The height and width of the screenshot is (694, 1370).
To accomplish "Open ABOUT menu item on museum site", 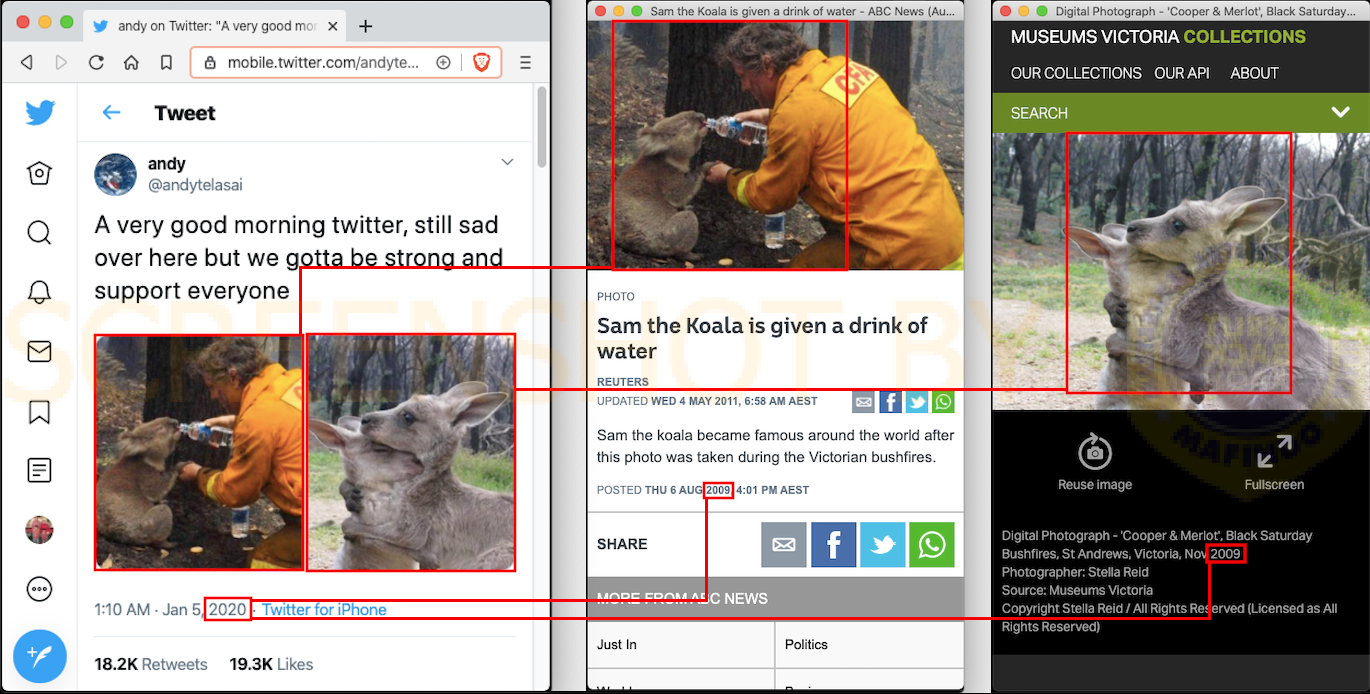I will [x=1255, y=73].
